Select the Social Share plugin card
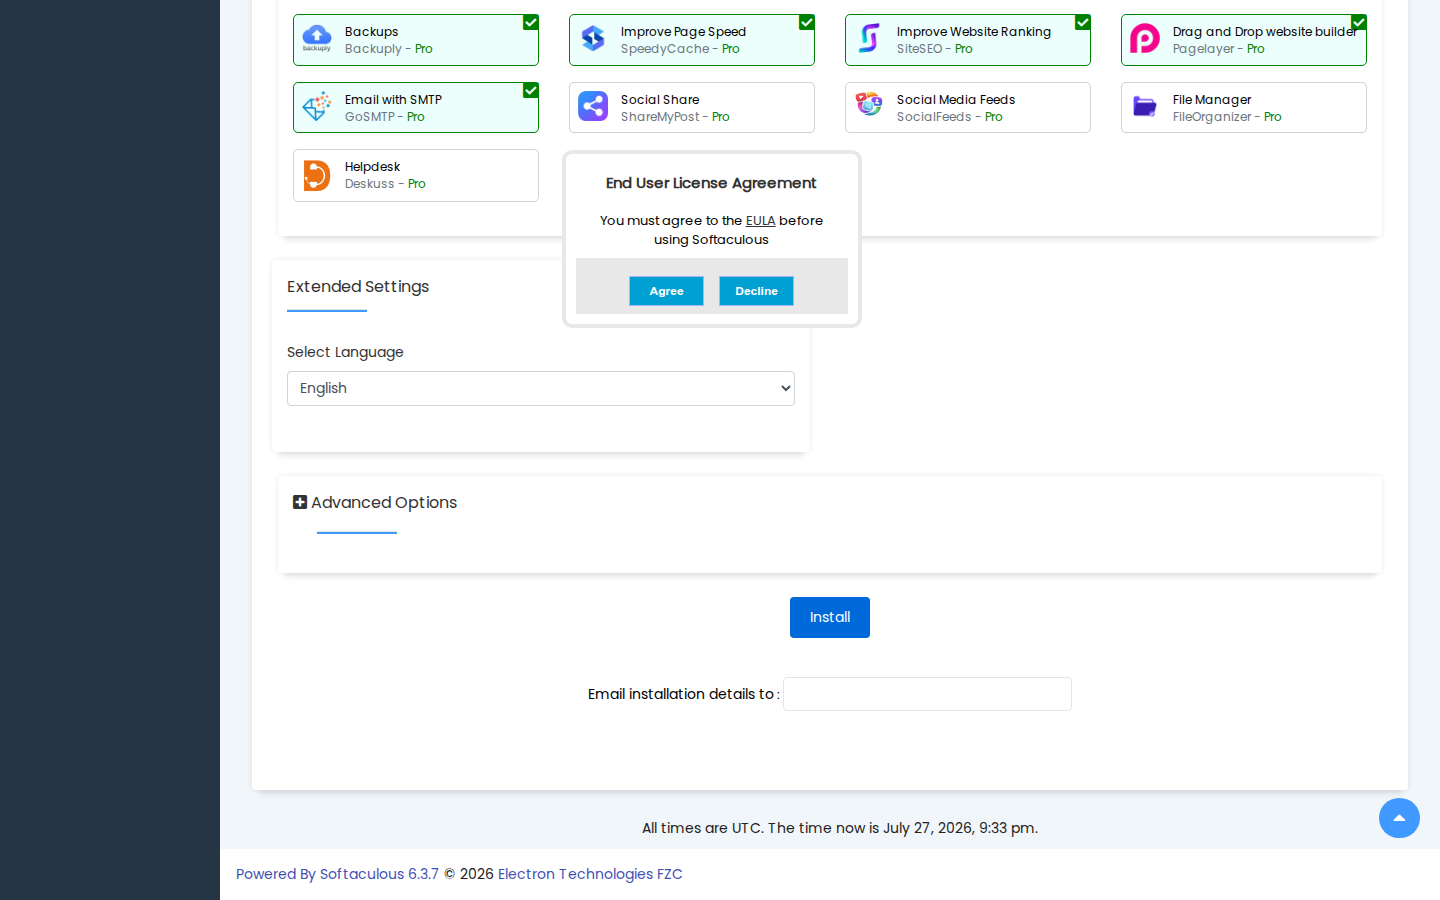This screenshot has height=900, width=1440. pos(692,107)
